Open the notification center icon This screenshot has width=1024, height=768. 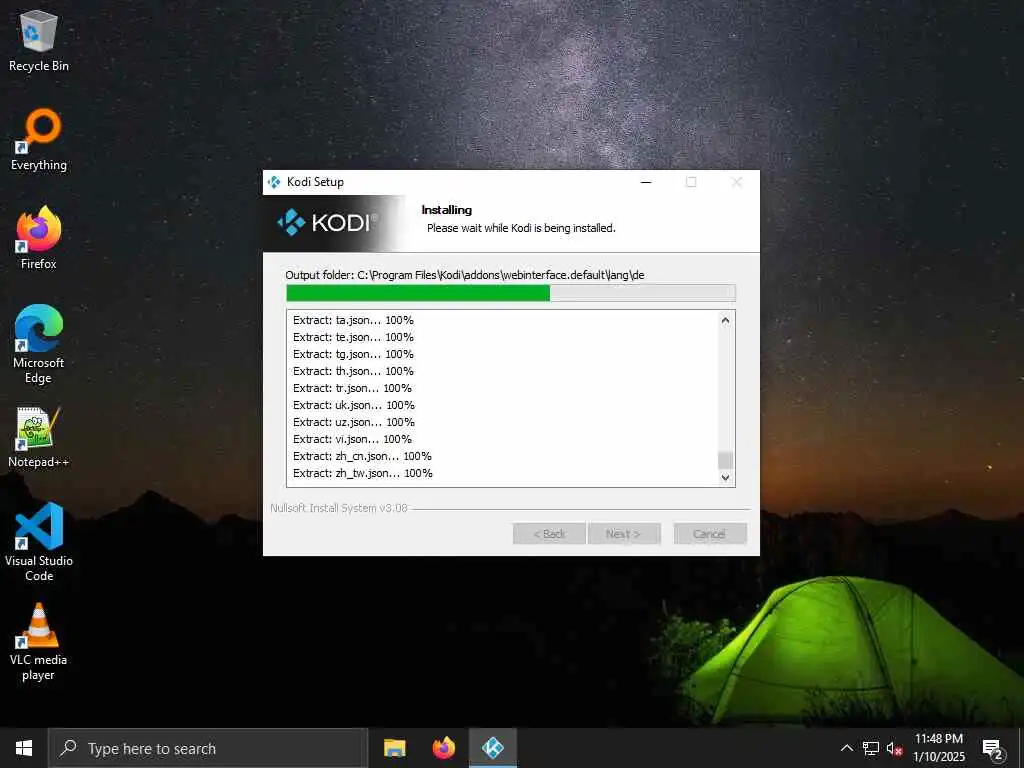(x=992, y=749)
